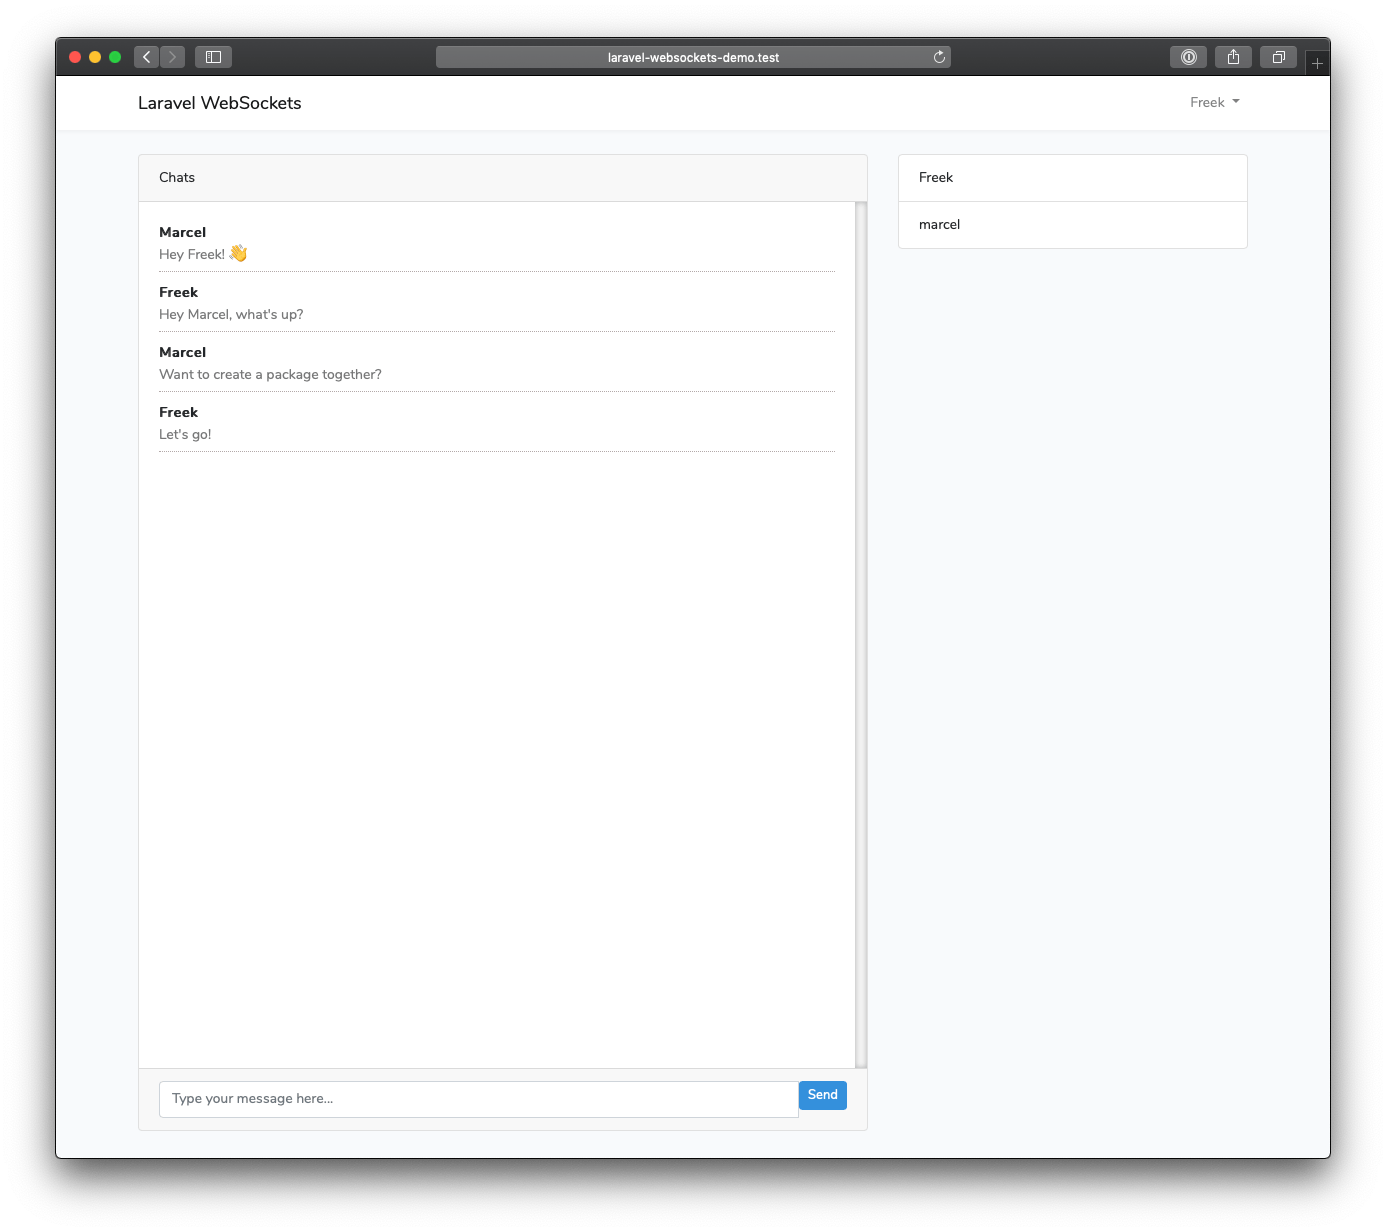Minimize the window with the yellow button

(95, 57)
